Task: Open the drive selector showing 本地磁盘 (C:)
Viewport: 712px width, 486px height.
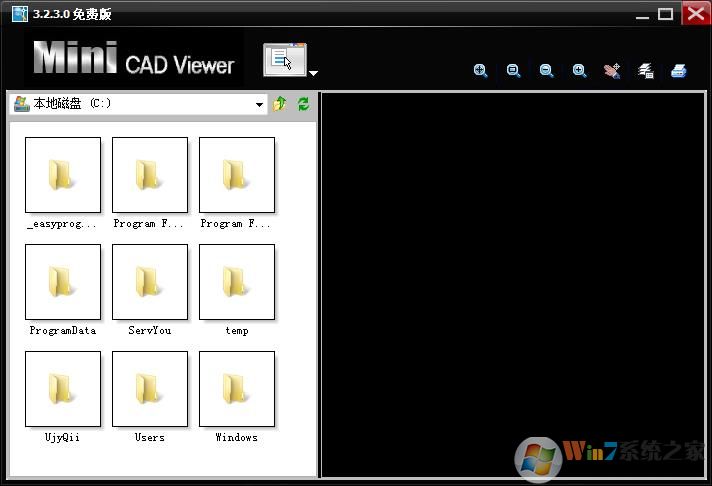Action: tap(138, 104)
